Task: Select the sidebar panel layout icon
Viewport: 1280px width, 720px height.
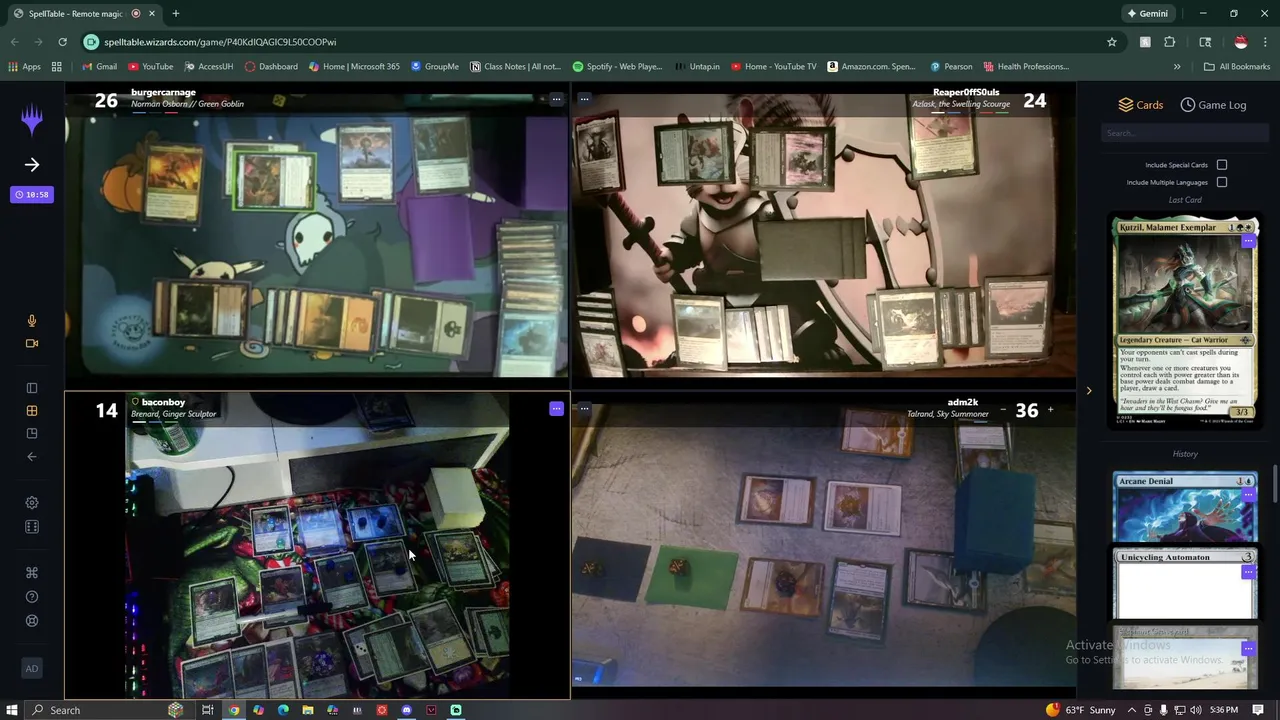Action: coord(32,388)
